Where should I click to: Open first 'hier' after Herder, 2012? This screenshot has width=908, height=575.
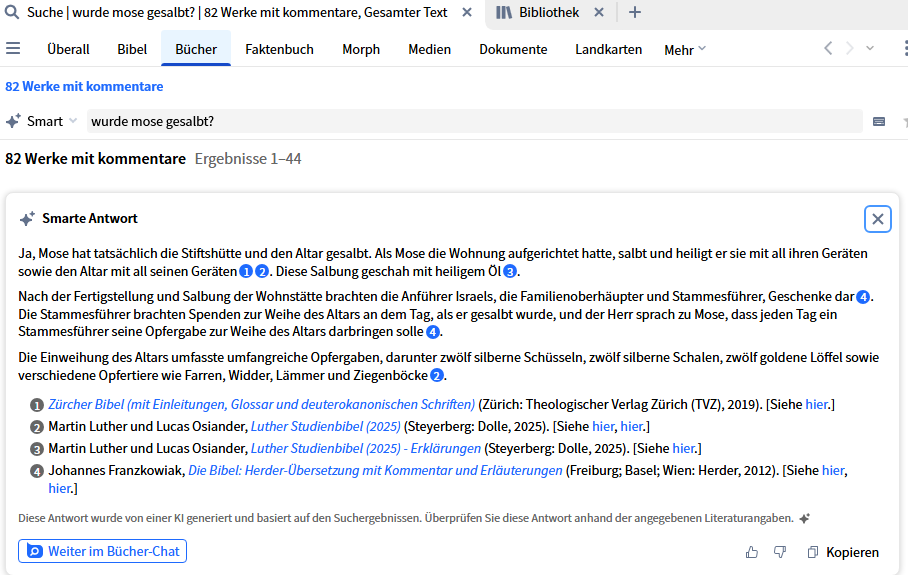click(833, 470)
